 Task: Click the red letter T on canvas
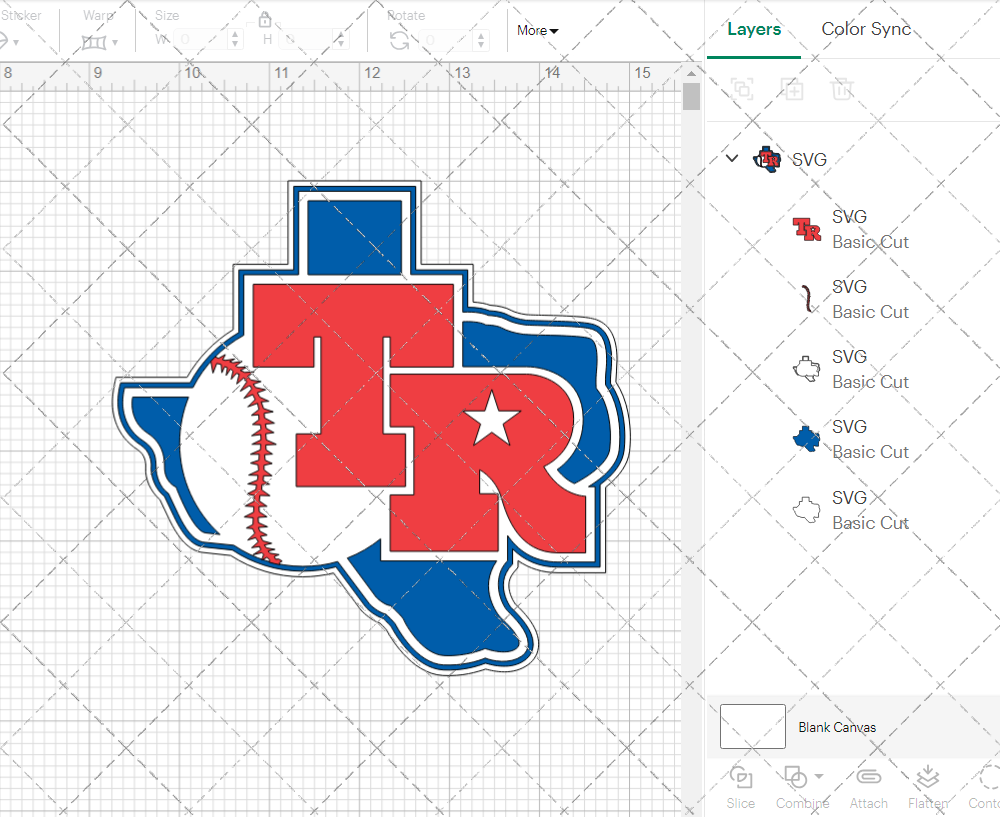point(353,385)
